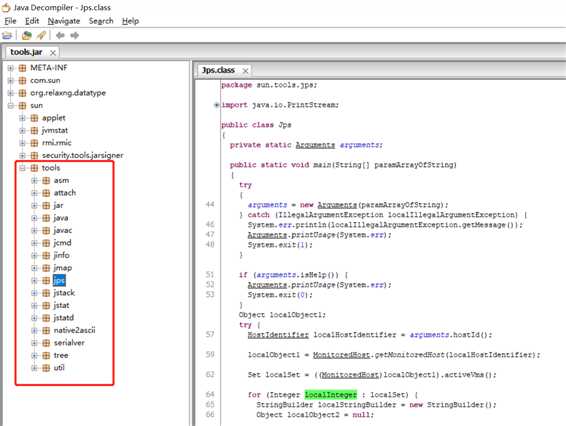The width and height of the screenshot is (566, 426).
Task: Click the javac package icon
Action: (x=46, y=230)
